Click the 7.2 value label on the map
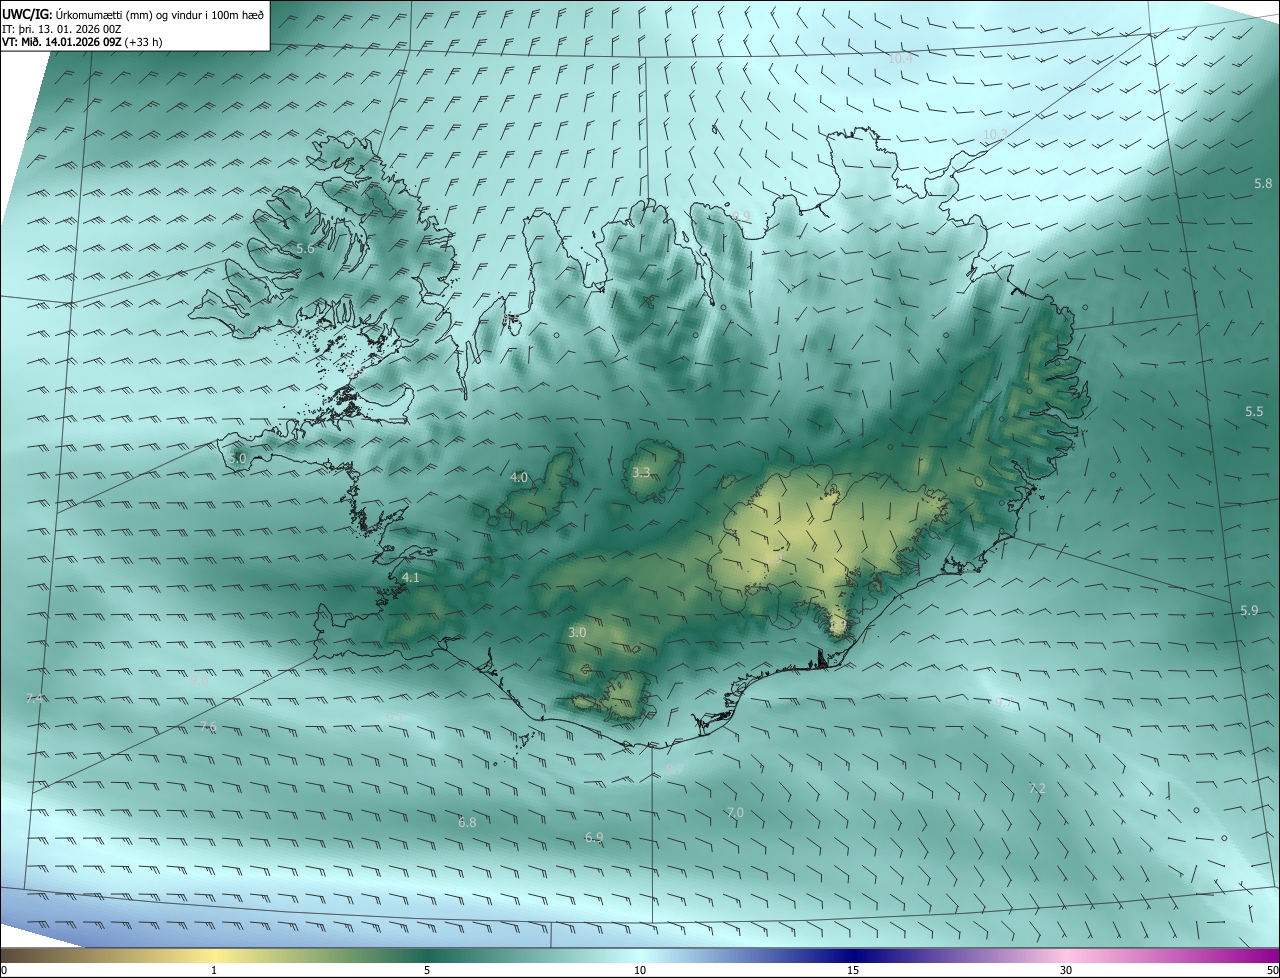The image size is (1280, 978). (x=1037, y=789)
